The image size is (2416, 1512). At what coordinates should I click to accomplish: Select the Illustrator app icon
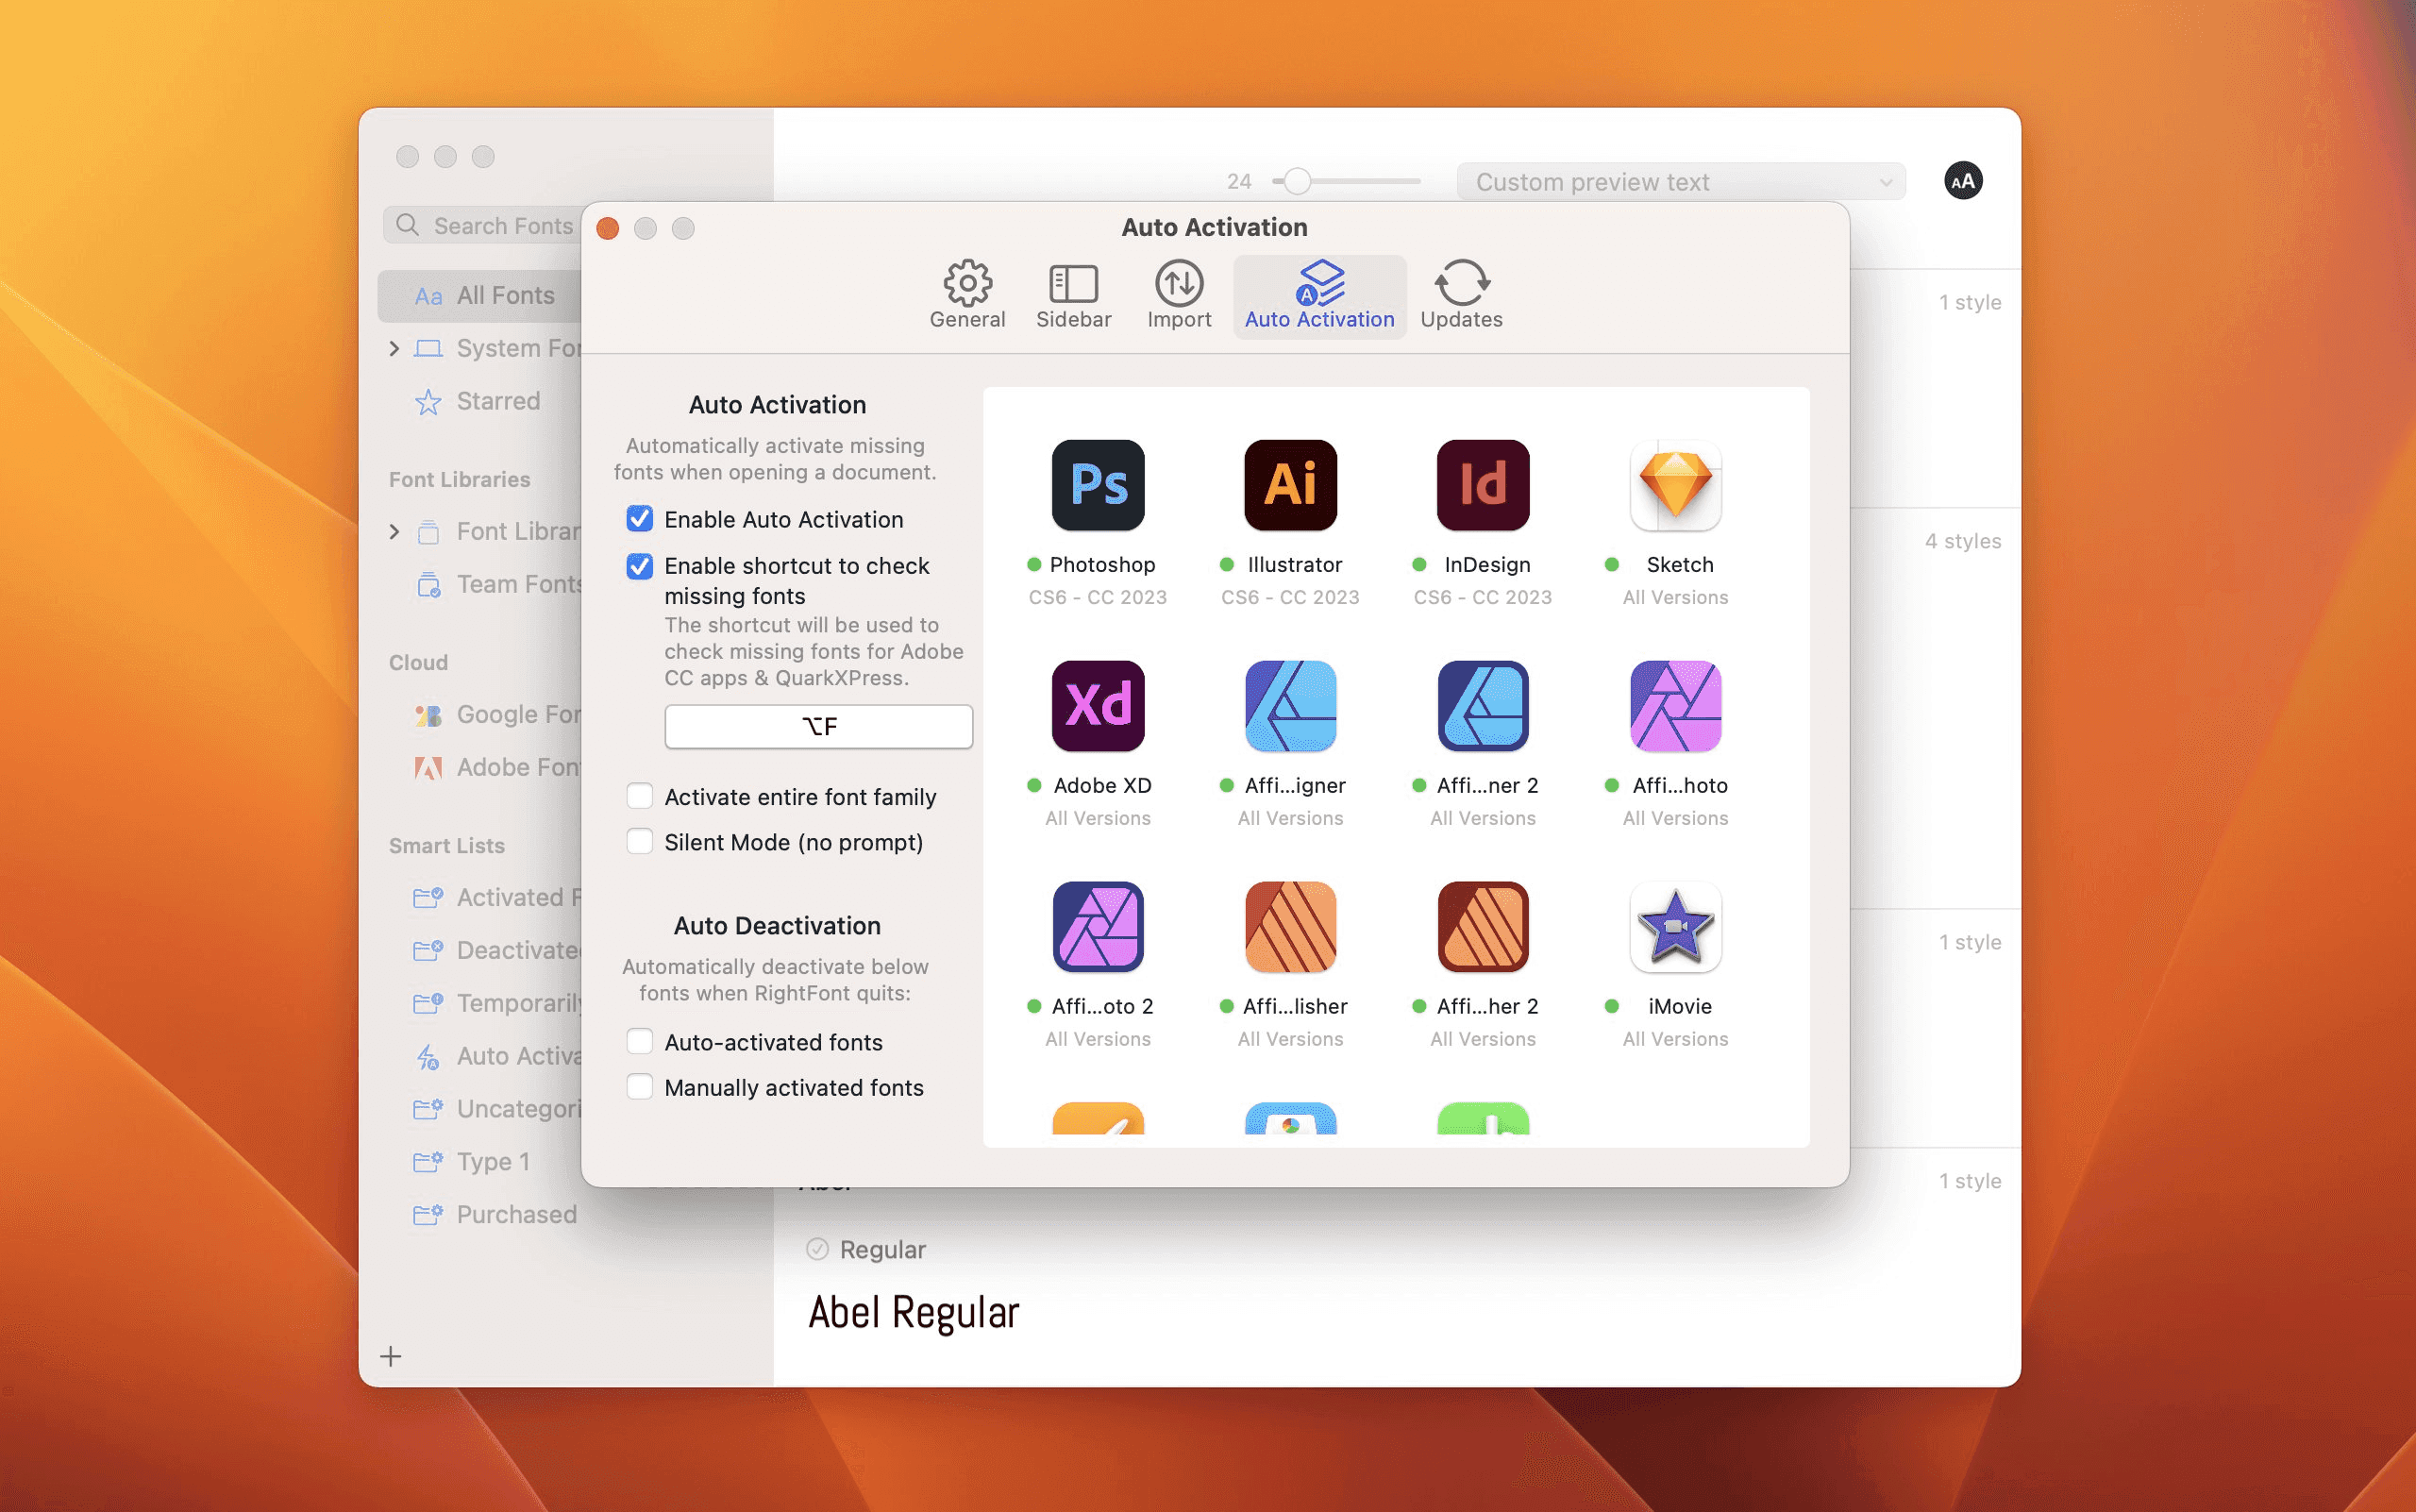[x=1290, y=485]
